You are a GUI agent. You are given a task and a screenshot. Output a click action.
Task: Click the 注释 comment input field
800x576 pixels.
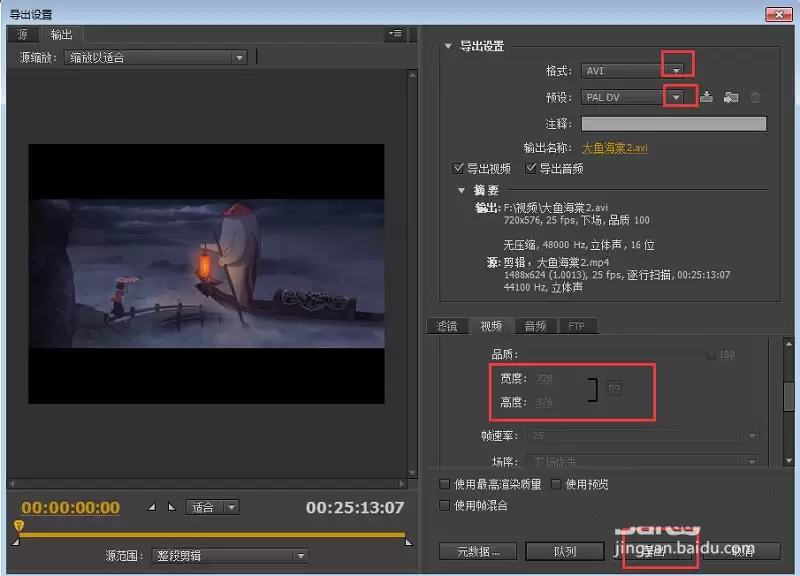(x=673, y=123)
